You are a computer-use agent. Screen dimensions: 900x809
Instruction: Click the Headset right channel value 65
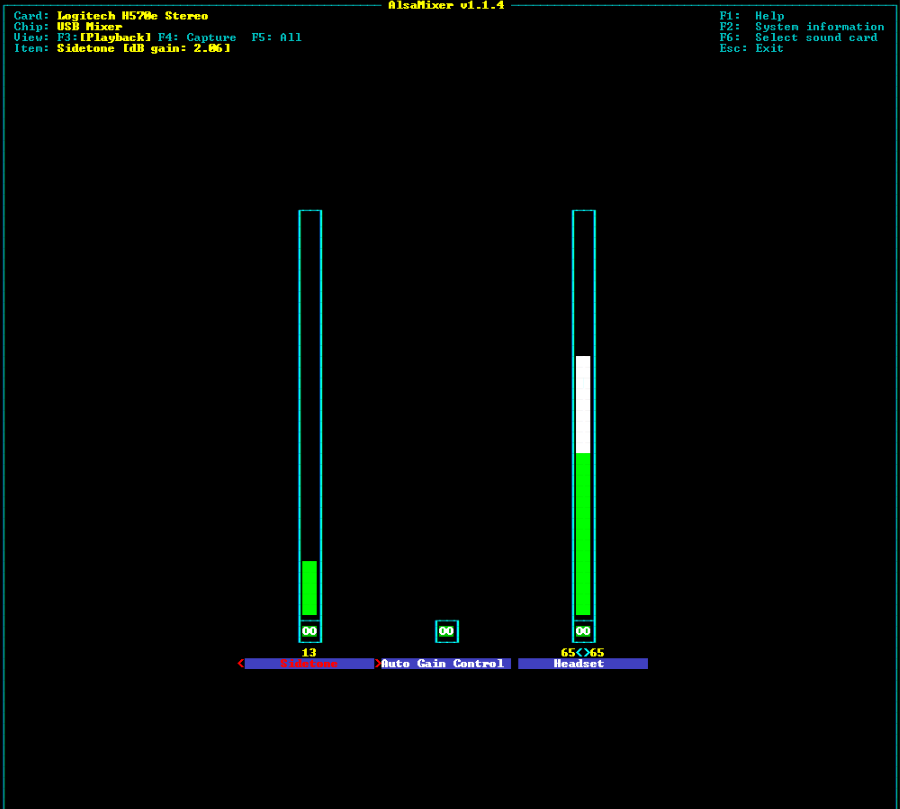[597, 652]
